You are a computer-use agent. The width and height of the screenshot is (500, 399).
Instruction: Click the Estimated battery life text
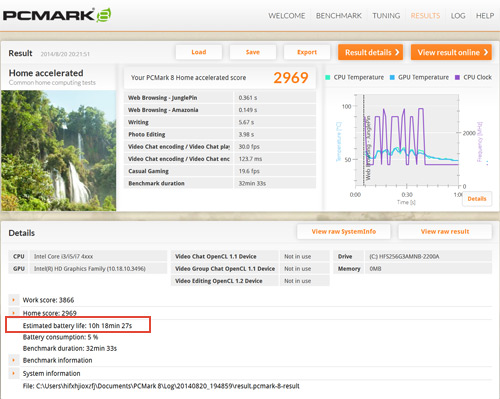tap(77, 326)
